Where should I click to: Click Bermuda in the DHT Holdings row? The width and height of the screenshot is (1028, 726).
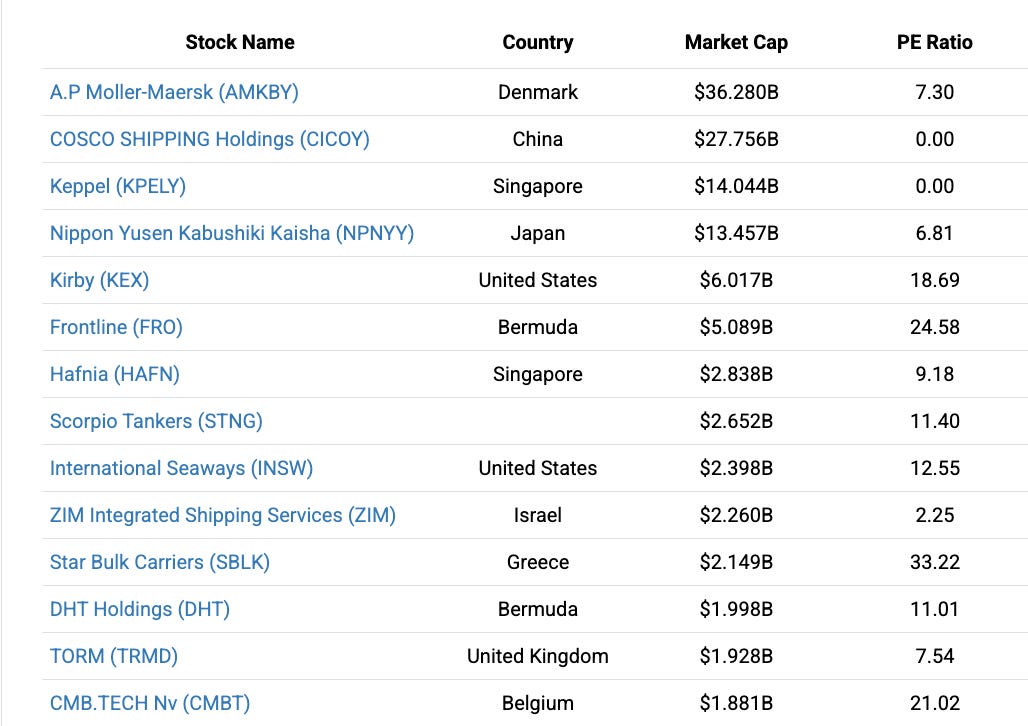[538, 609]
